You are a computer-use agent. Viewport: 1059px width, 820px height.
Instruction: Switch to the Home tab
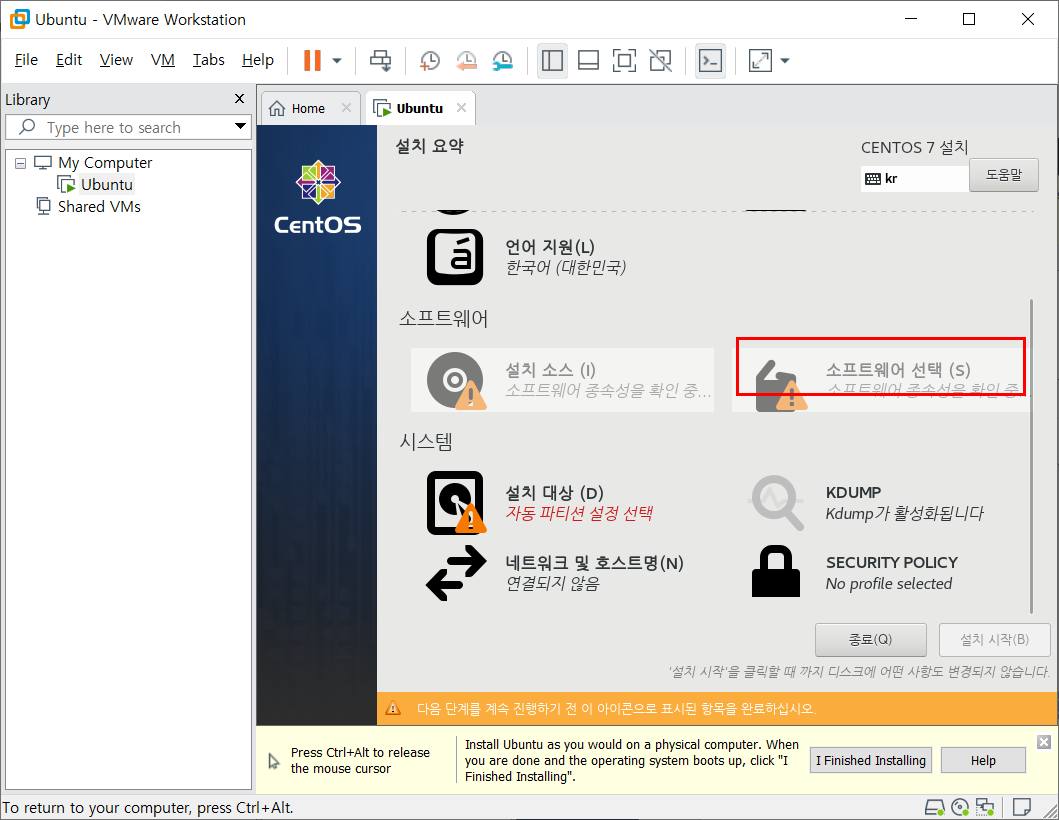pyautogui.click(x=308, y=108)
